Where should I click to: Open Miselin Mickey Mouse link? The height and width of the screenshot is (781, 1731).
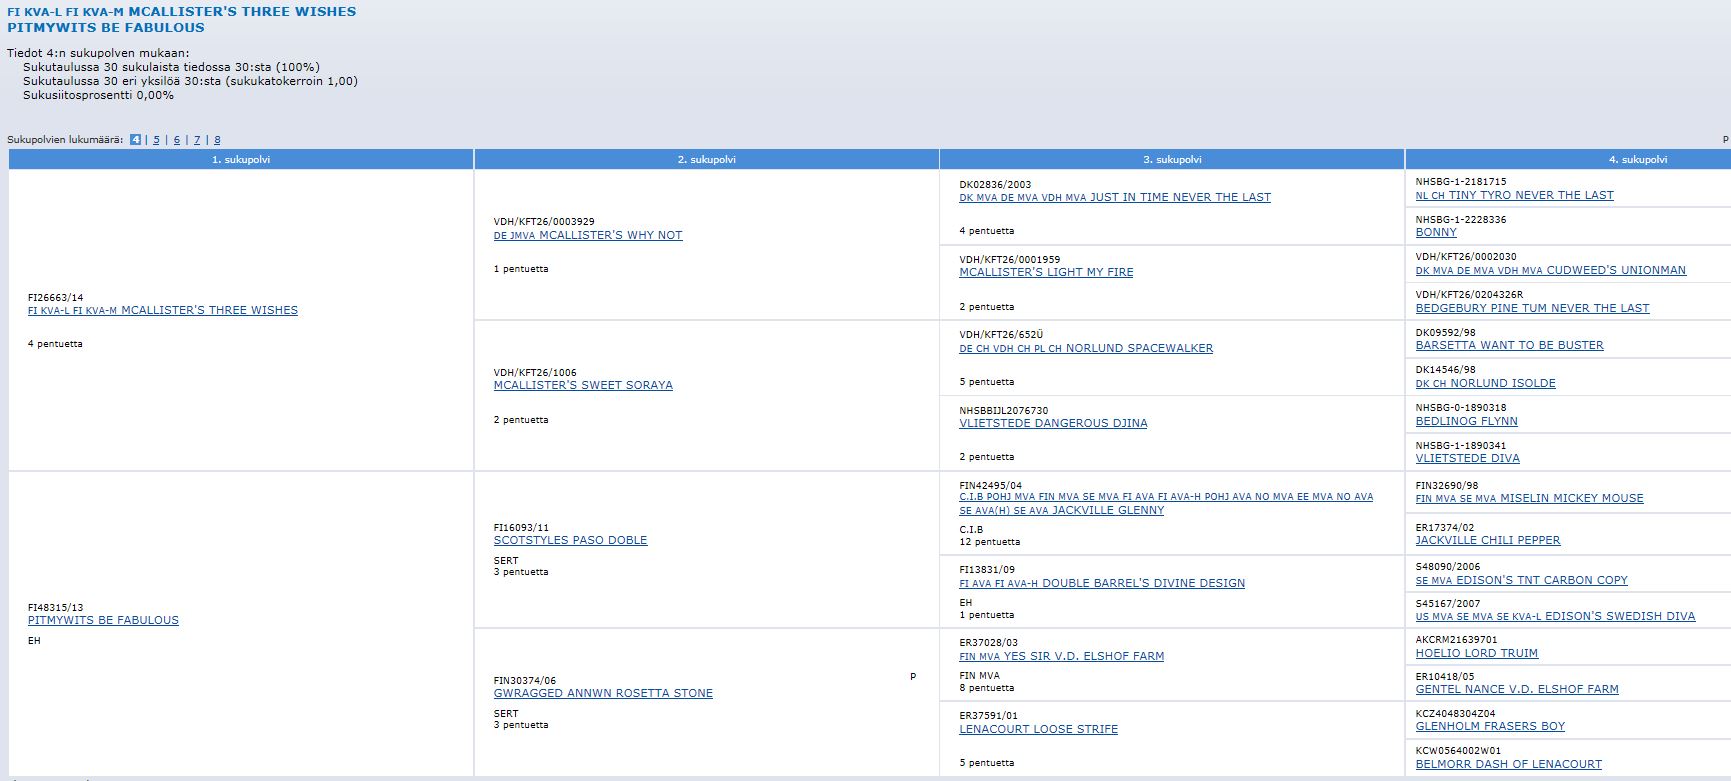click(x=1529, y=498)
